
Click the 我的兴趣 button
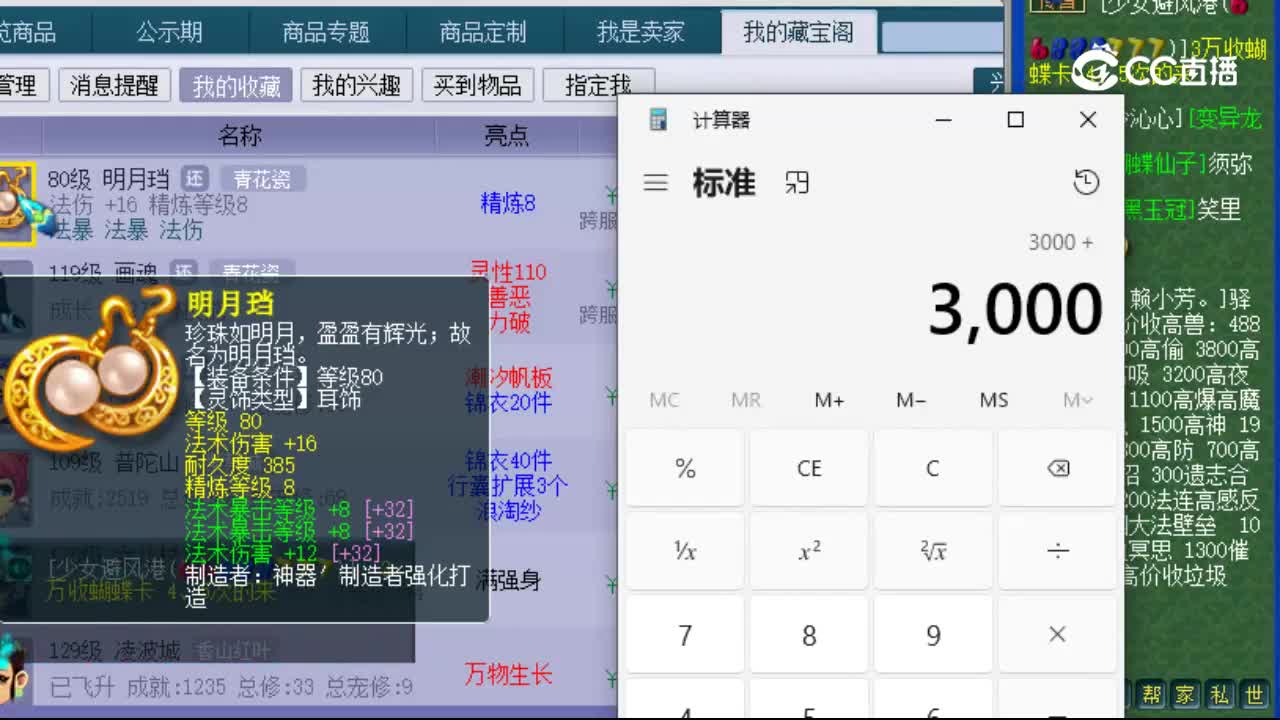click(357, 85)
